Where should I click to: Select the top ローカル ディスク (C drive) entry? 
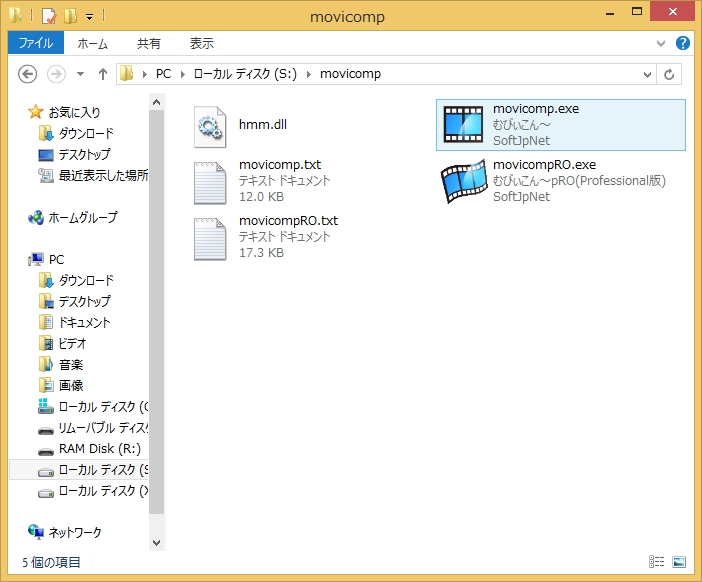point(103,407)
